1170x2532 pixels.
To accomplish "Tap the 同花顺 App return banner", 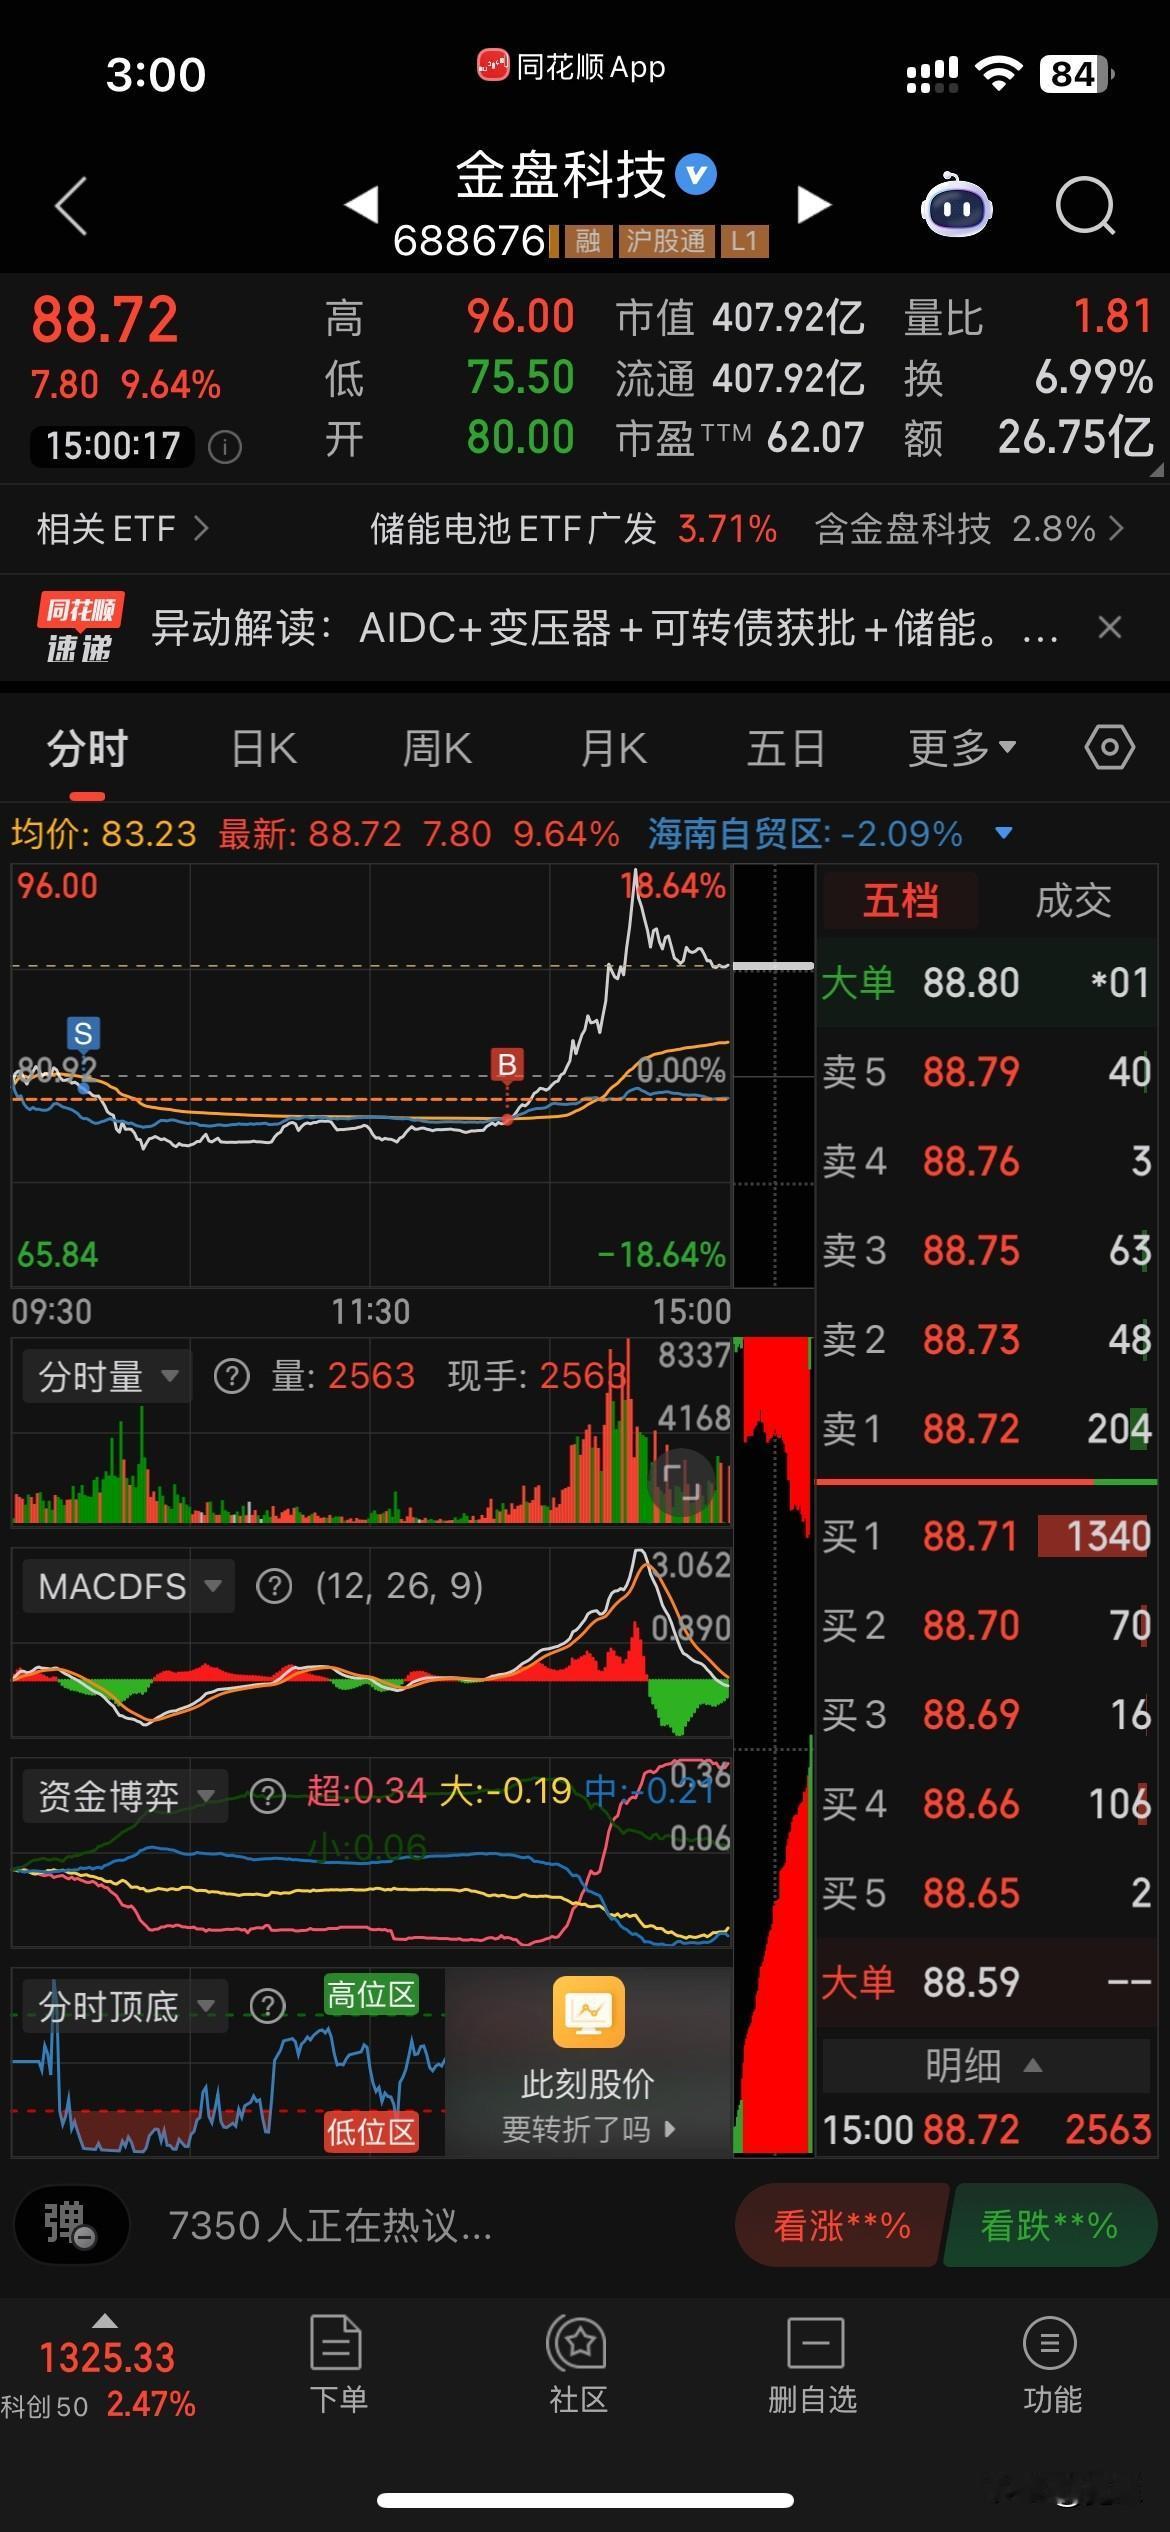I will pyautogui.click(x=571, y=67).
